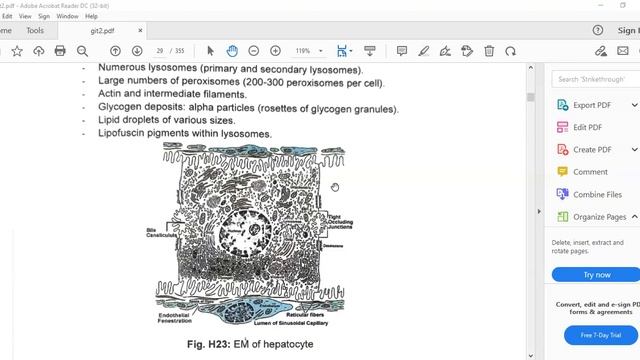This screenshot has height=360, width=640.
Task: Expand the Export PDF chevron
Action: [634, 105]
